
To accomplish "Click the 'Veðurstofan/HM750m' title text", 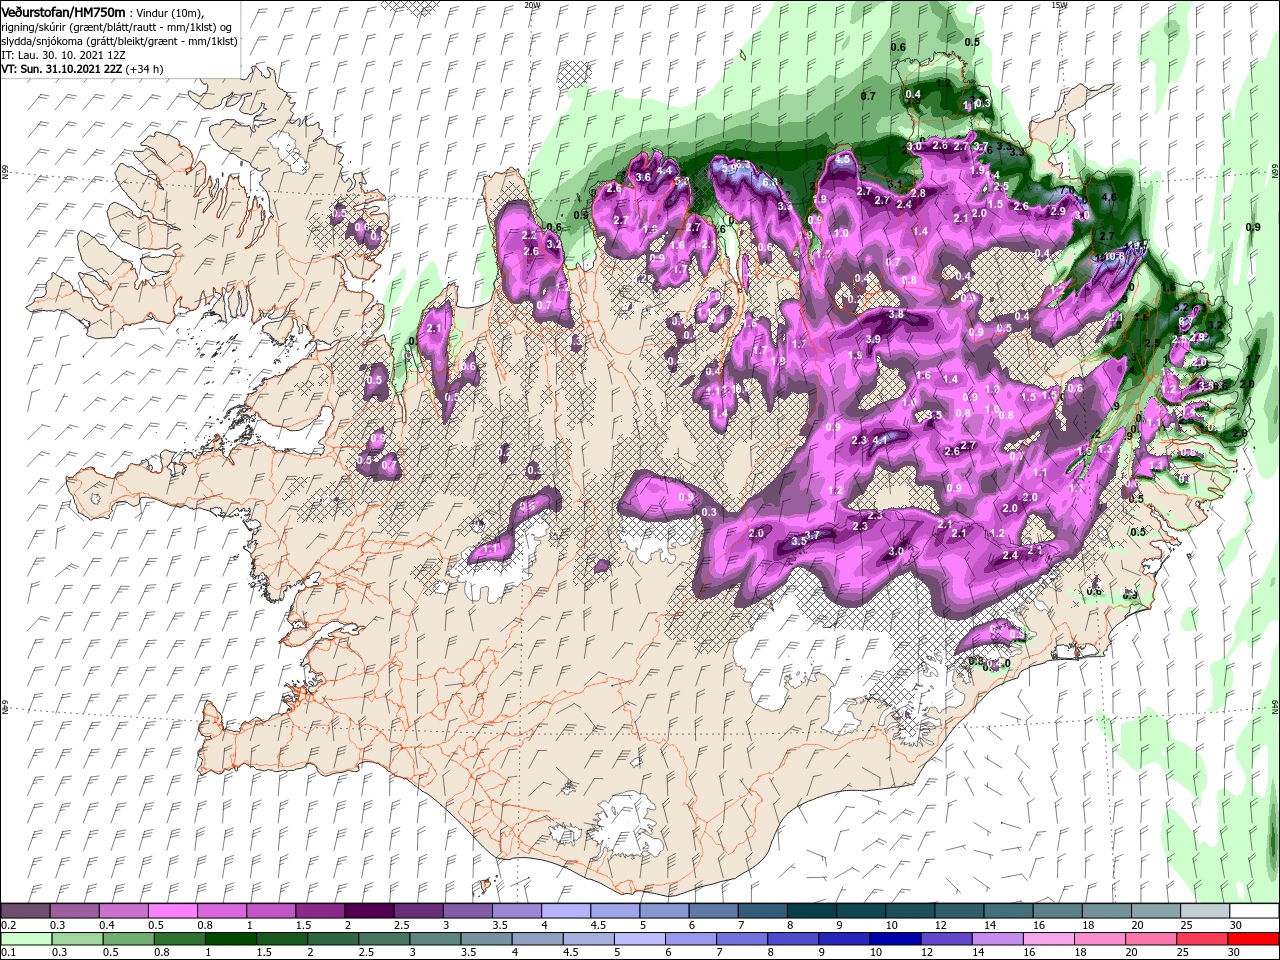I will (63, 11).
